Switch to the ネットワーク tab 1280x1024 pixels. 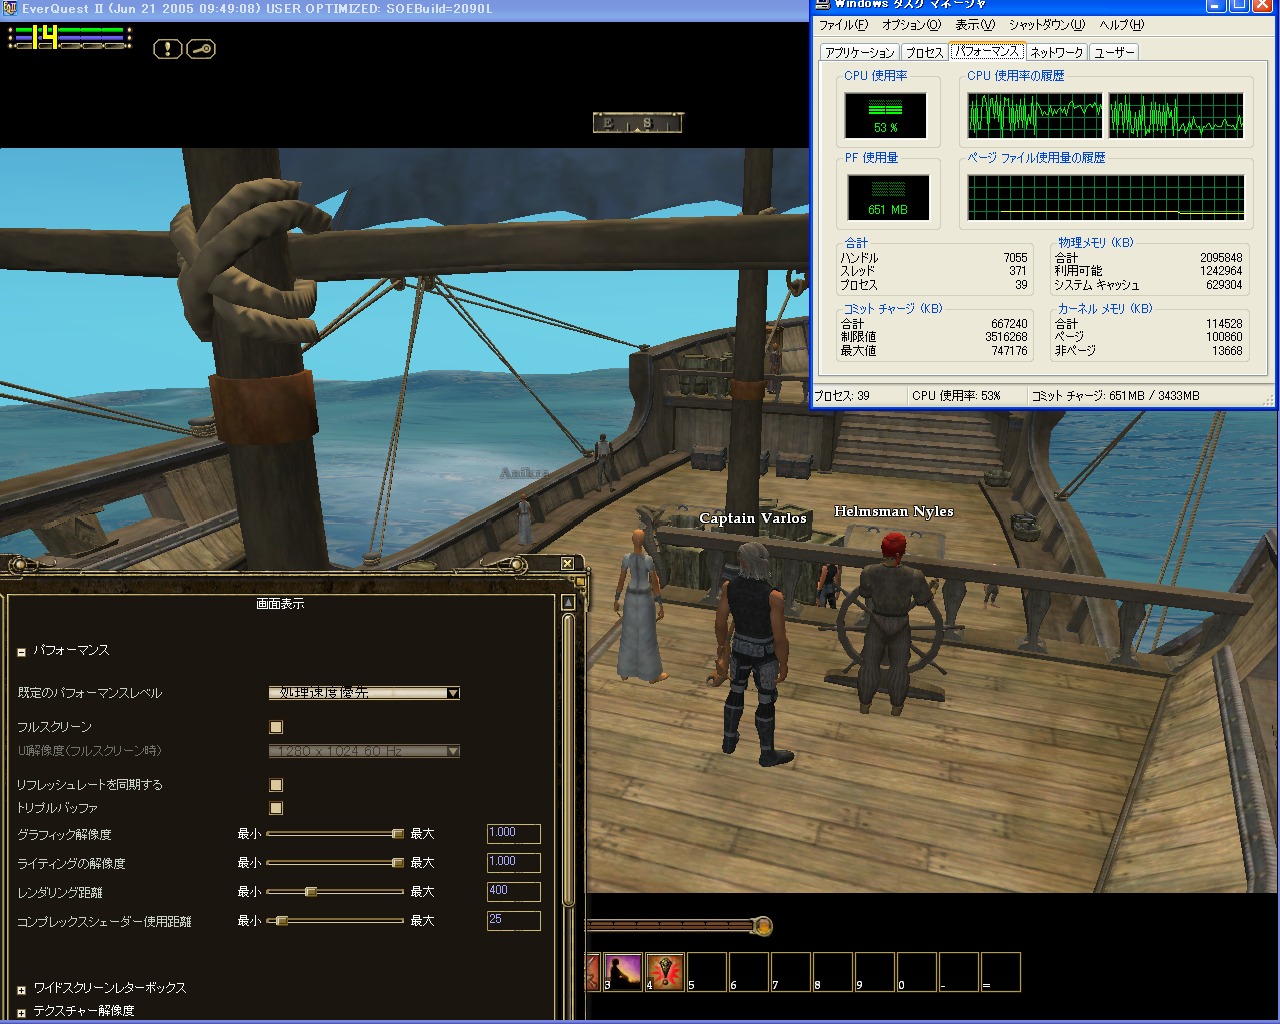tap(1057, 52)
